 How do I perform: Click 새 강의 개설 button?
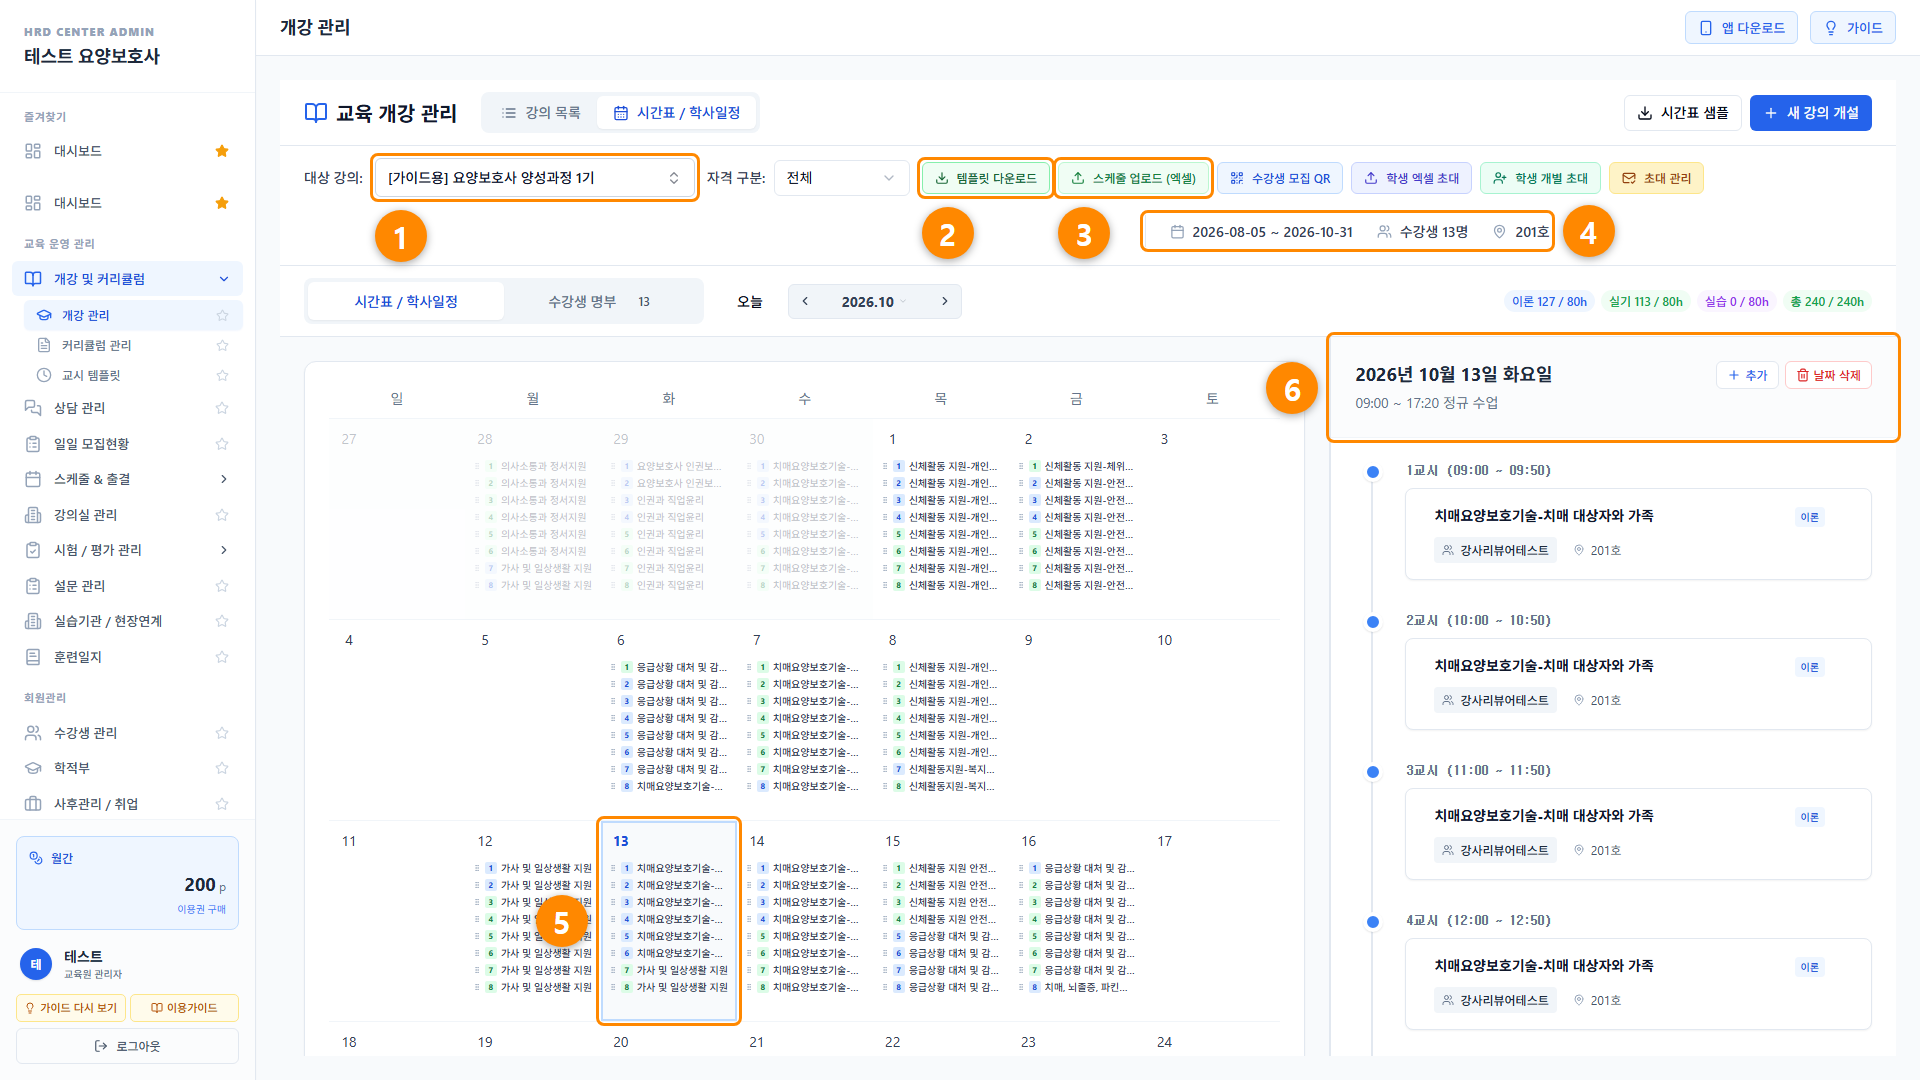coord(1811,113)
